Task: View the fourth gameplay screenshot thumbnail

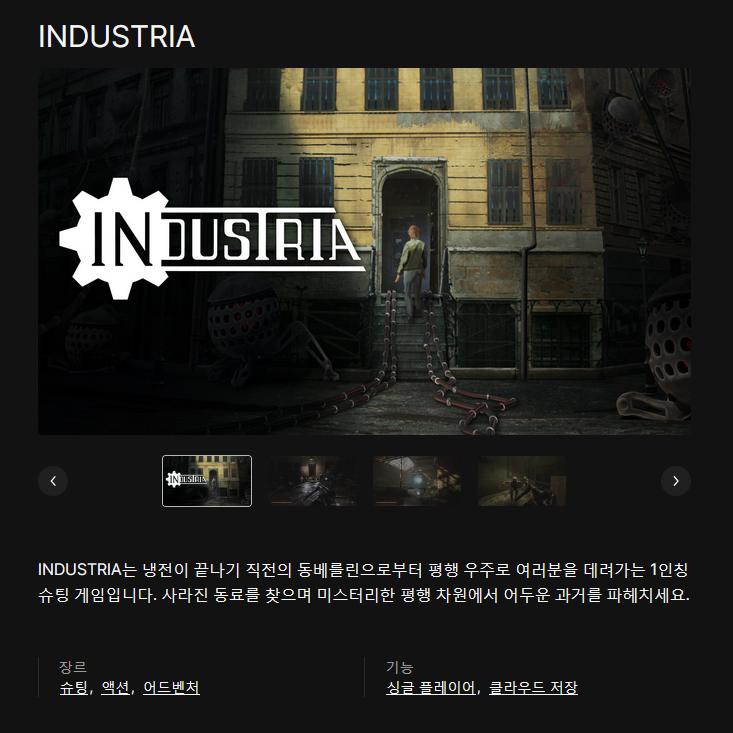Action: [x=522, y=481]
